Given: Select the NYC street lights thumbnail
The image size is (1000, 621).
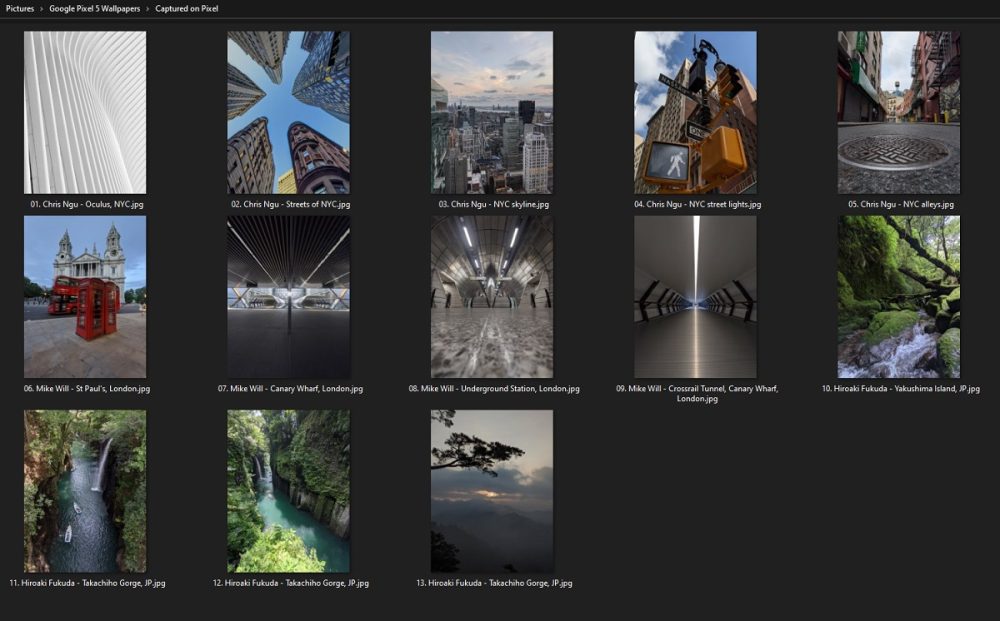Looking at the screenshot, I should pos(695,112).
